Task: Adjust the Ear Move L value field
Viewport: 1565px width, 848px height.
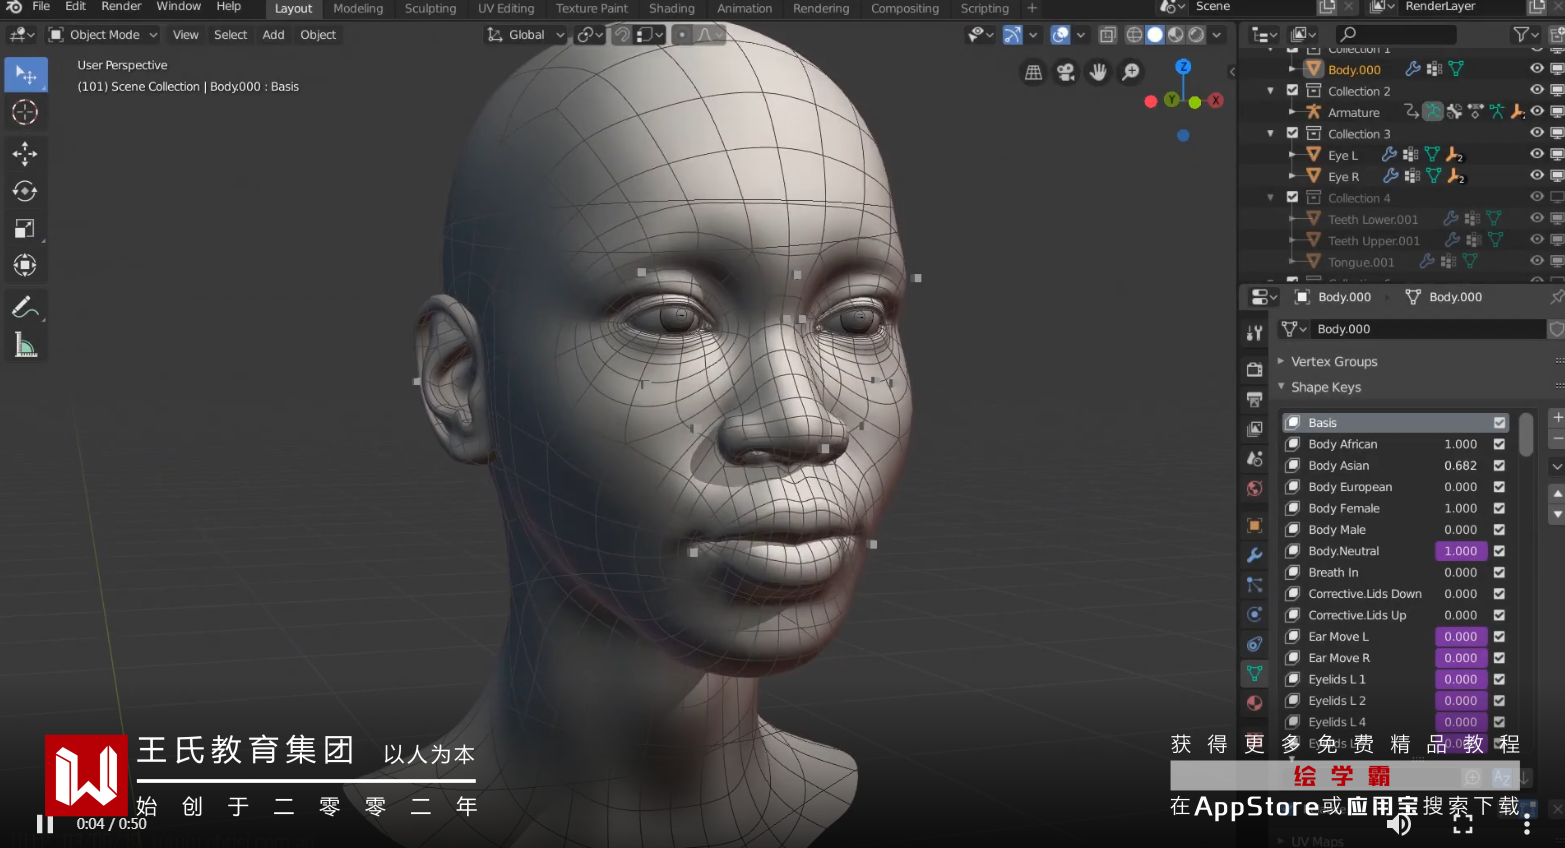Action: coord(1461,637)
